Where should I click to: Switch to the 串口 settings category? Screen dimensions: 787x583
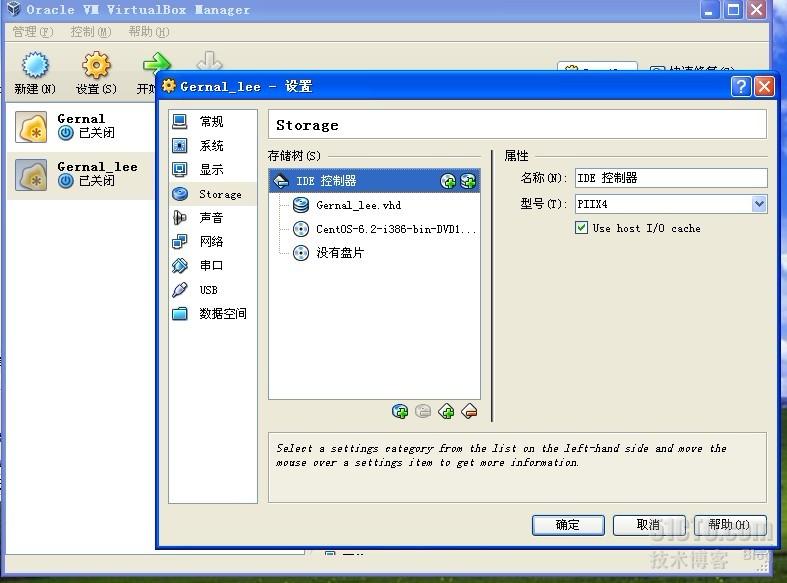[x=213, y=265]
